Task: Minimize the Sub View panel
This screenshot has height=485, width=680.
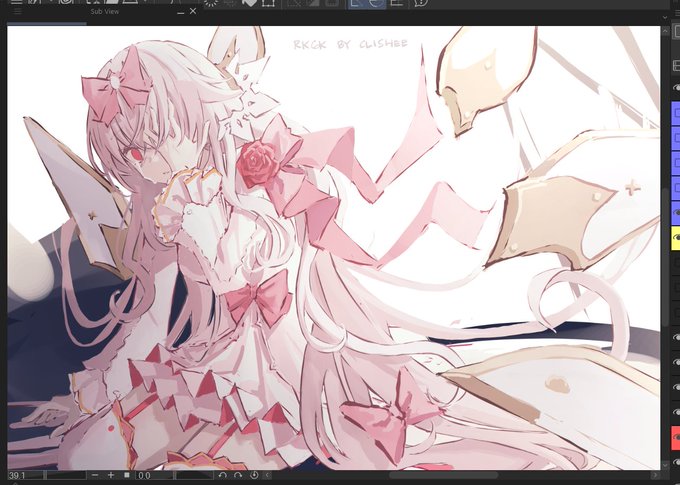Action: click(181, 12)
